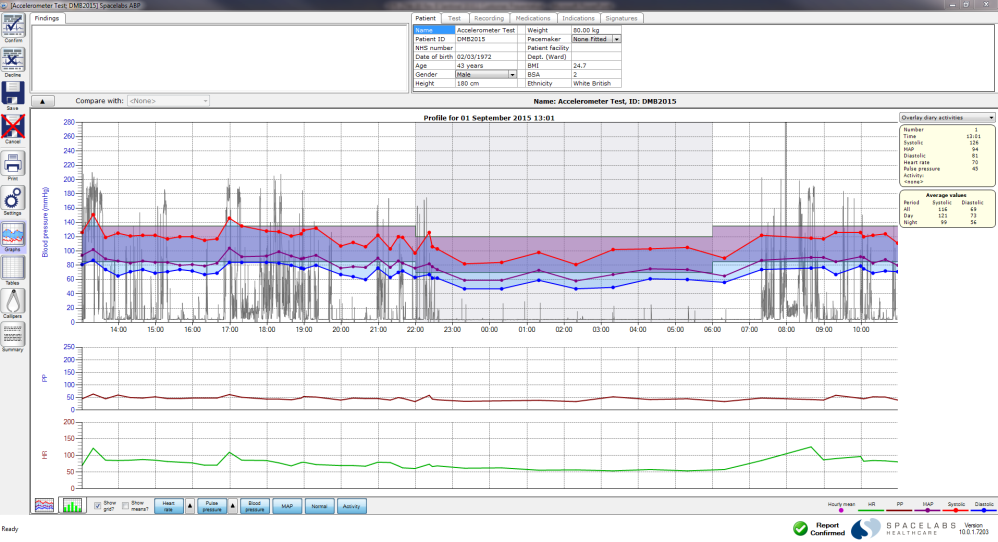Save the report using the floppy disk icon
The width and height of the screenshot is (998, 542).
click(13, 93)
